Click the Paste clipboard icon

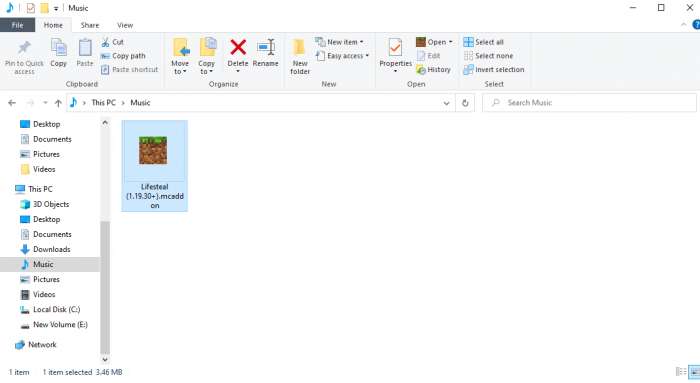[x=85, y=48]
